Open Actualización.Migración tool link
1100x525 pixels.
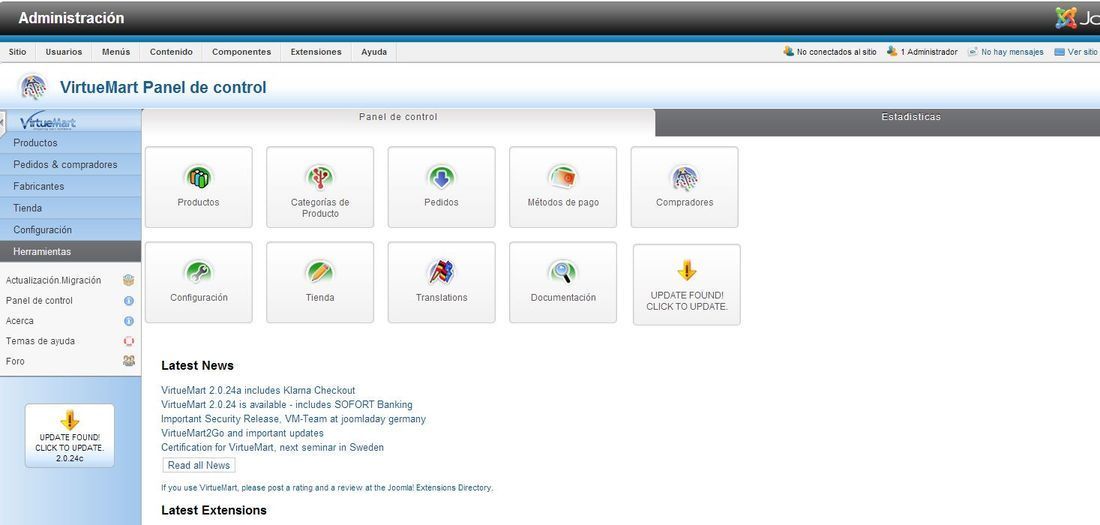(53, 281)
